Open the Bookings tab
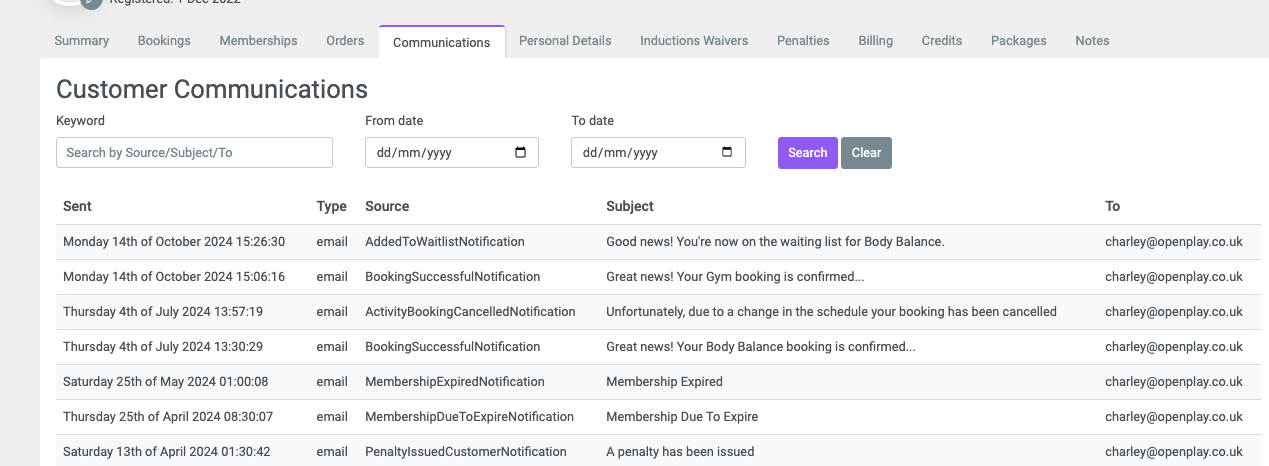 click(164, 41)
